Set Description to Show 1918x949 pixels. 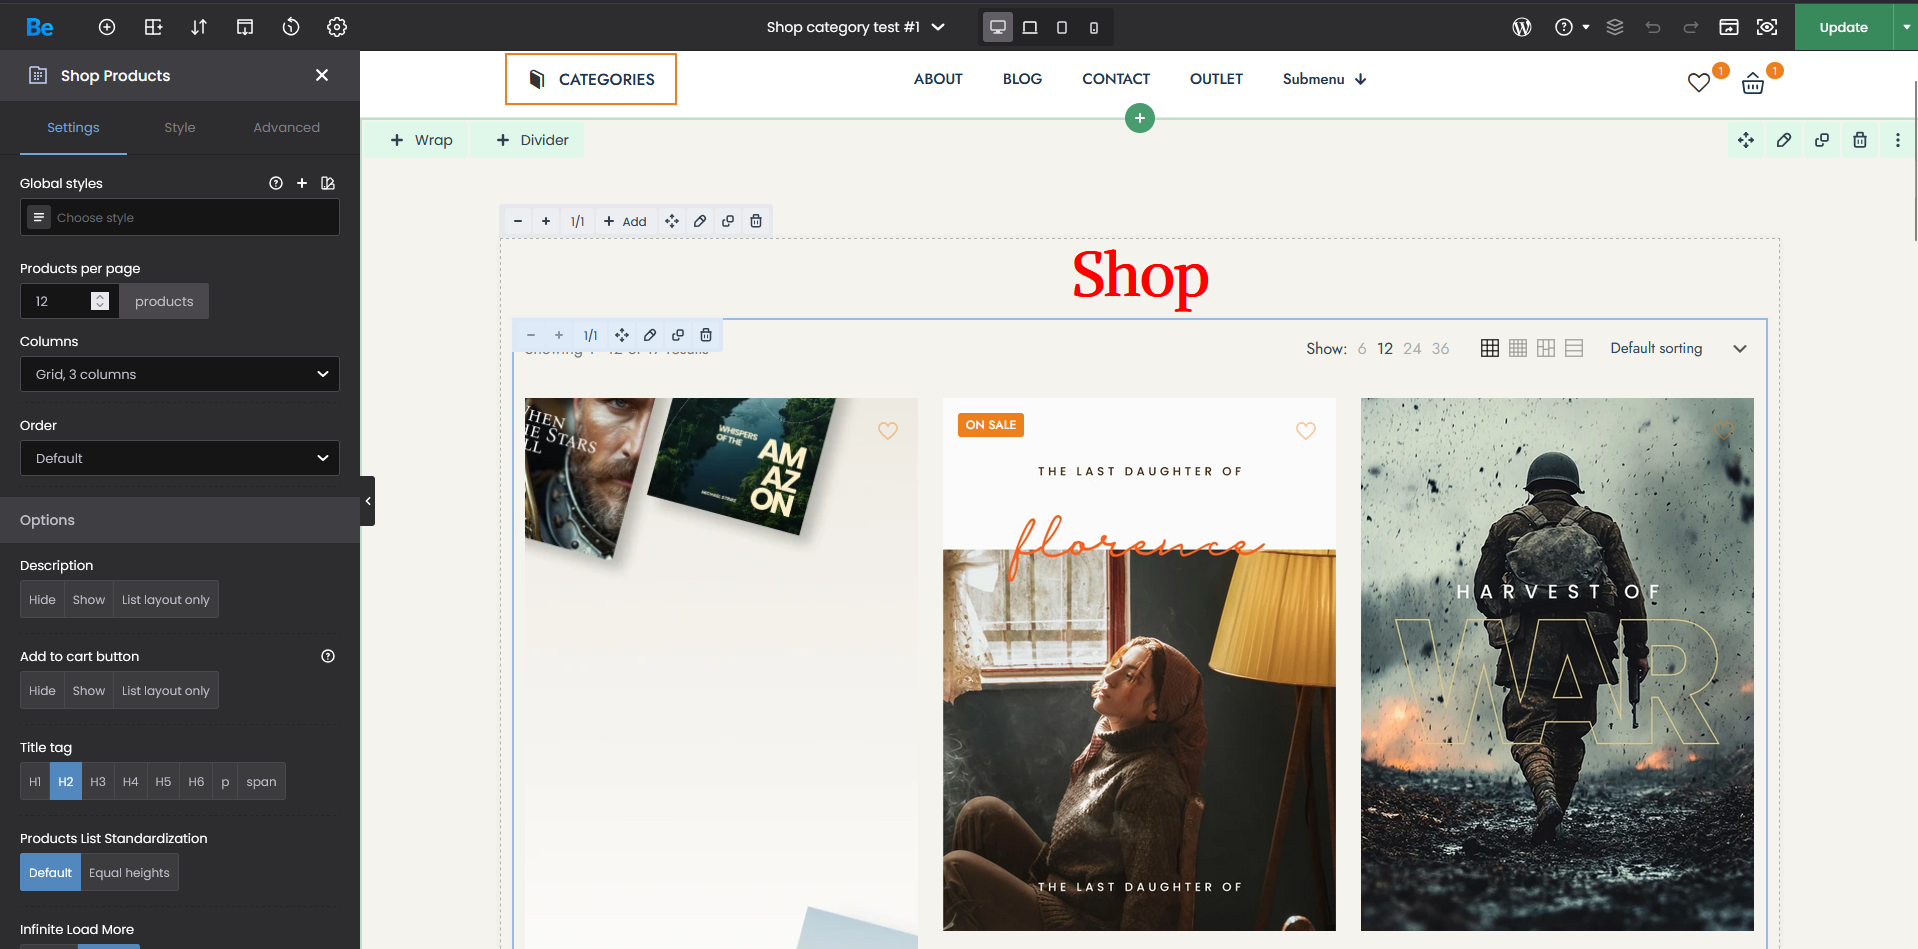pyautogui.click(x=88, y=600)
